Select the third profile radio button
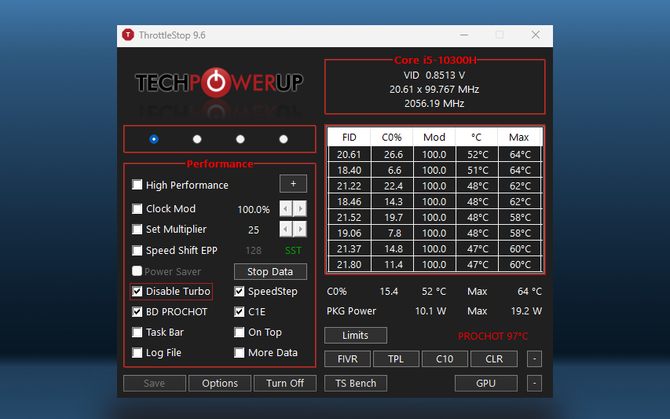 click(x=240, y=139)
